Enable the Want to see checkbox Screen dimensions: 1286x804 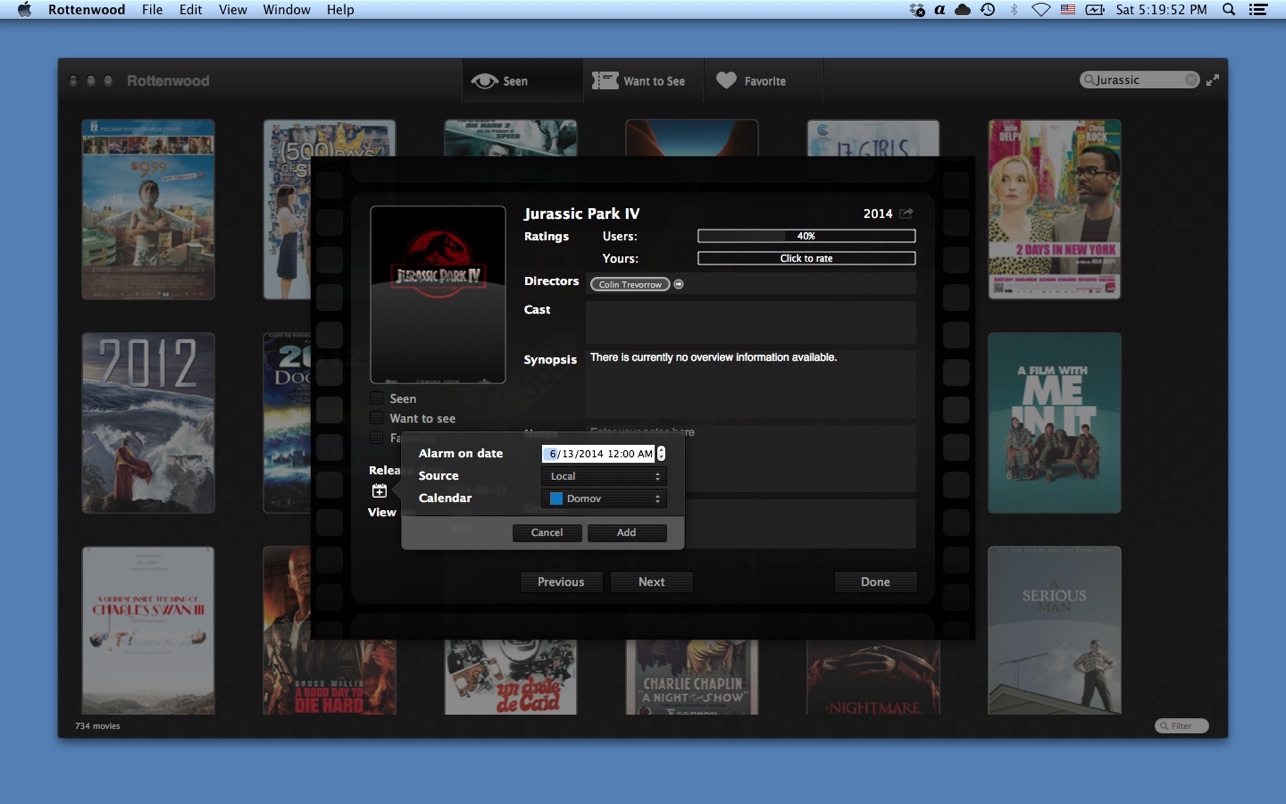[377, 418]
